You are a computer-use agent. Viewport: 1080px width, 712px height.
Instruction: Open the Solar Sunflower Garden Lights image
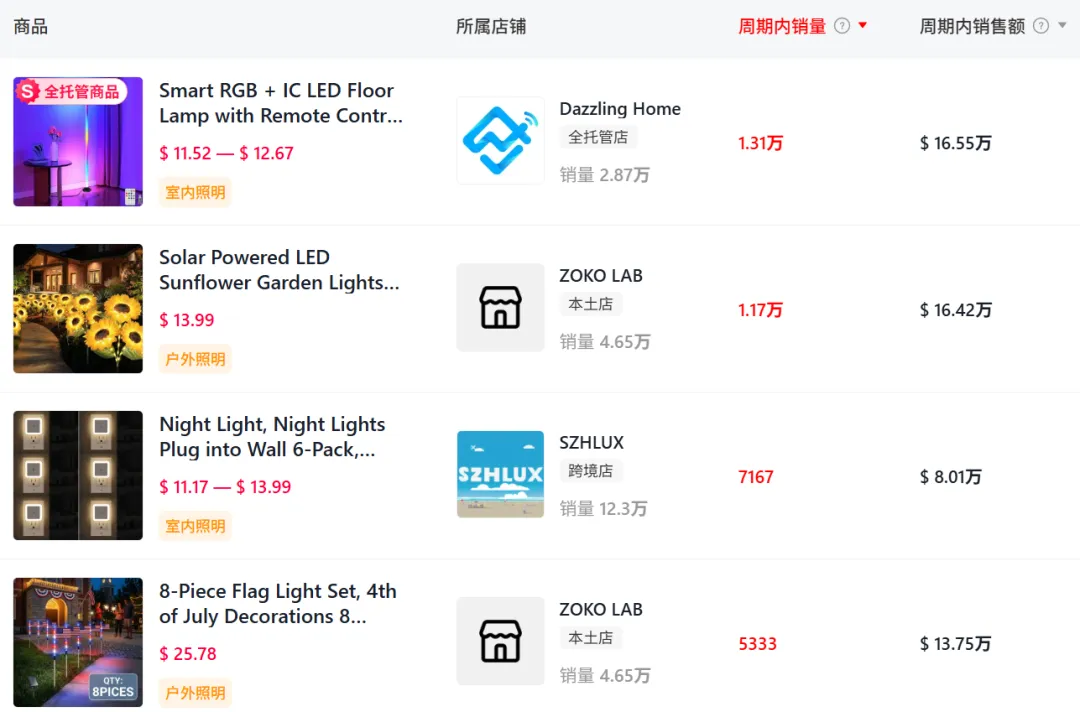point(78,308)
